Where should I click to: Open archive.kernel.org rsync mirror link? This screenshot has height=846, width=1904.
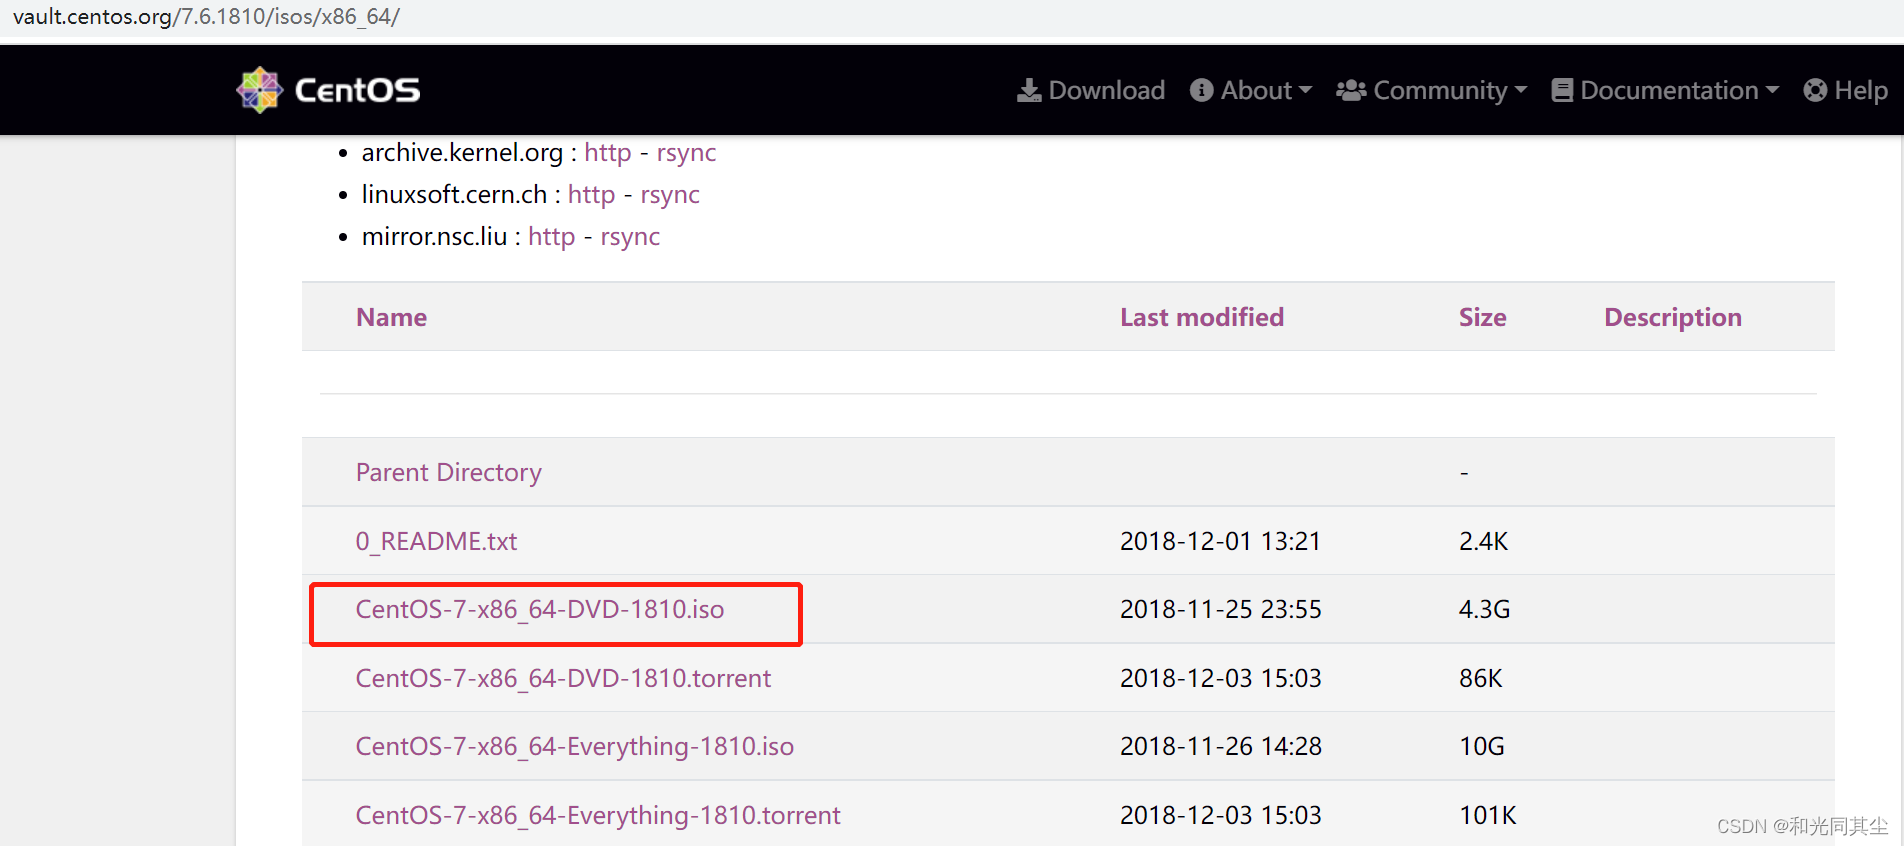click(x=686, y=153)
